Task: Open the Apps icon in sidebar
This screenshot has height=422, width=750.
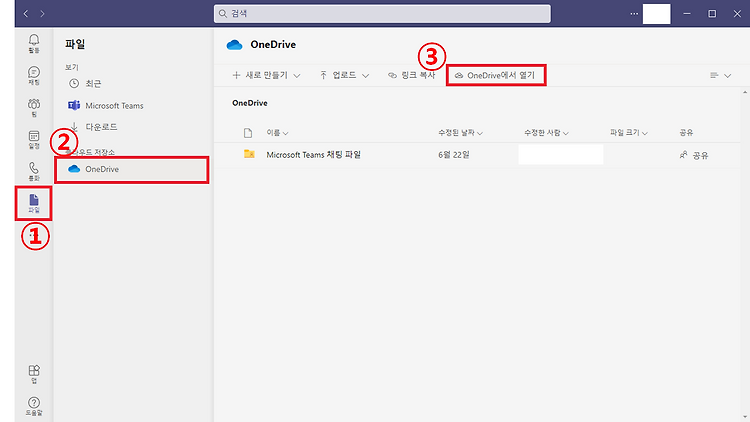Action: [x=33, y=374]
